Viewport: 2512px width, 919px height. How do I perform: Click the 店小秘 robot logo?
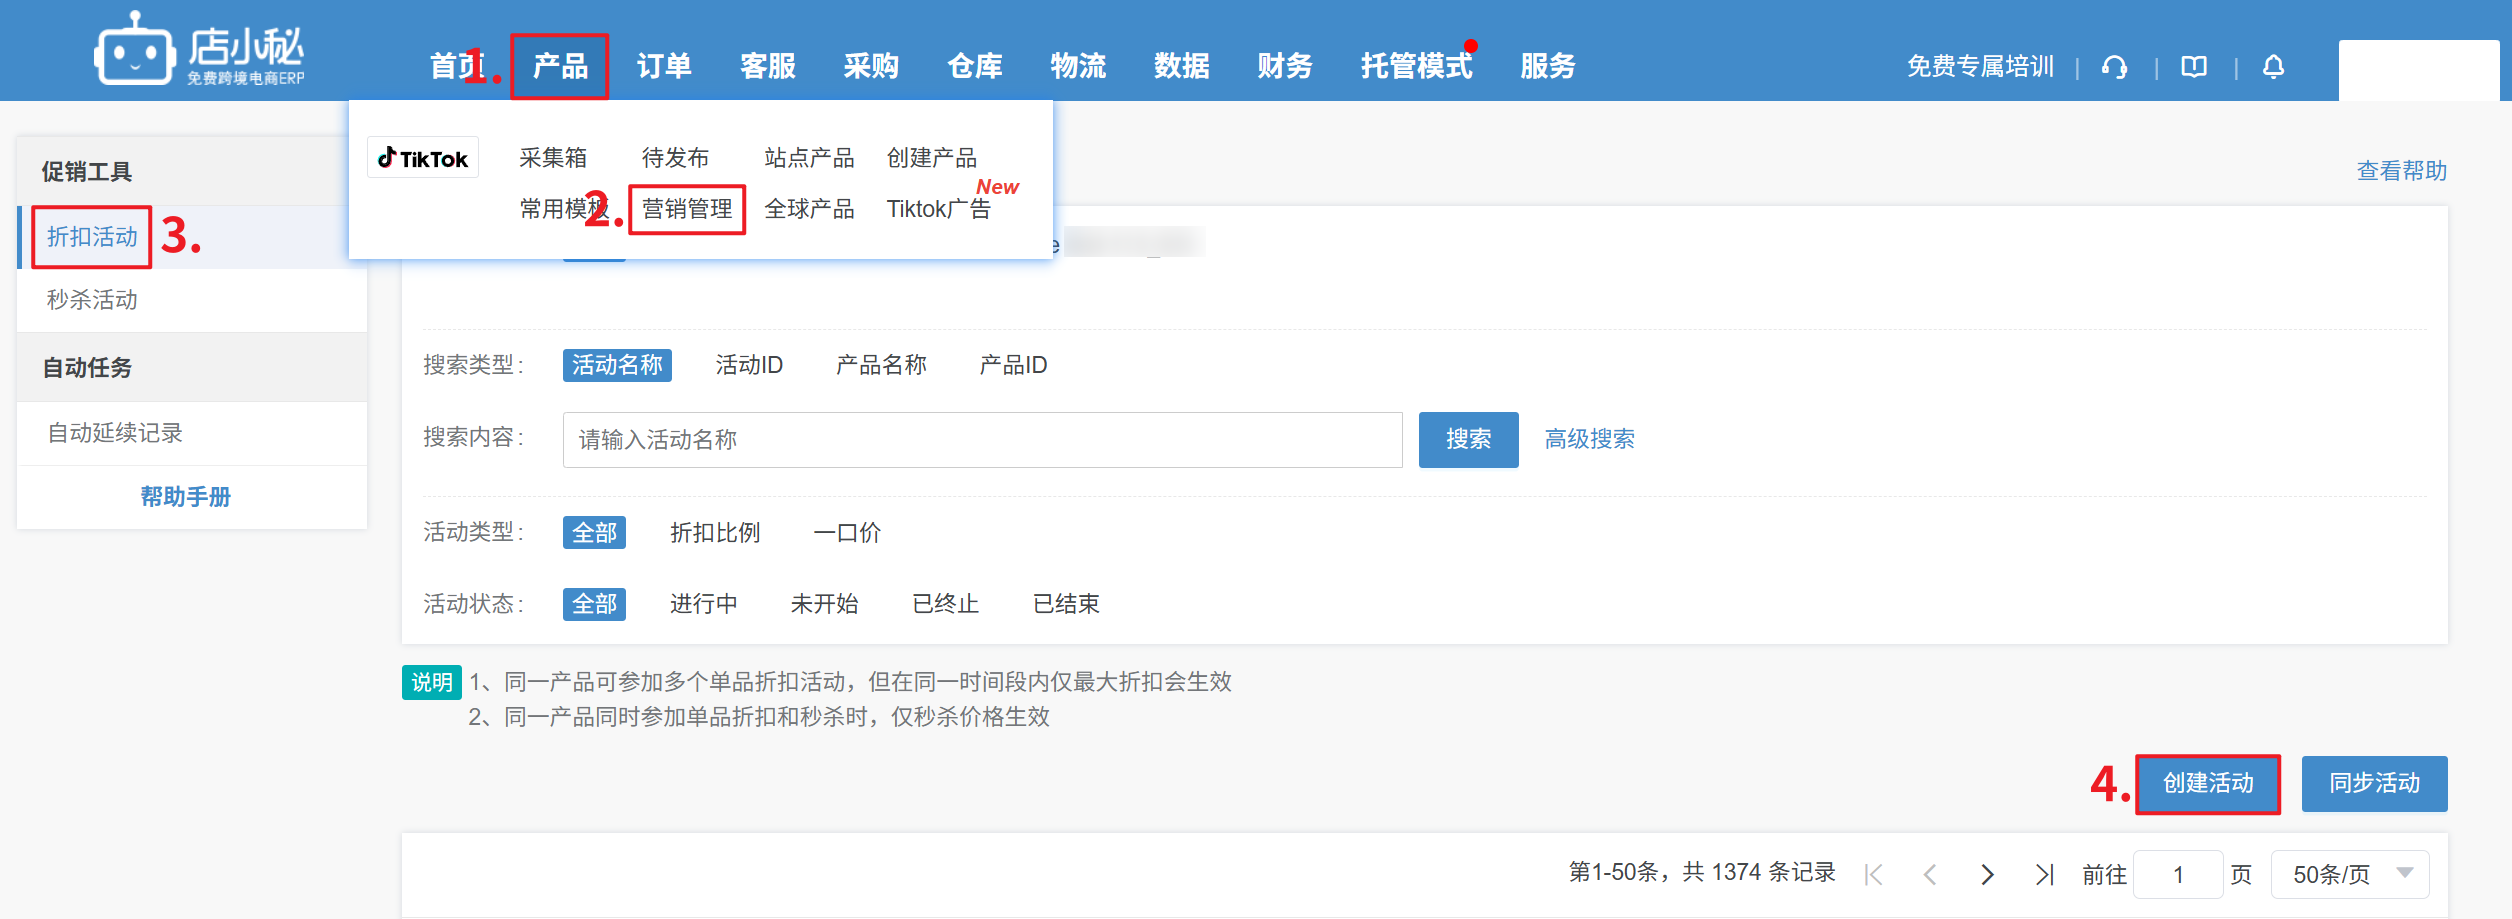[134, 50]
